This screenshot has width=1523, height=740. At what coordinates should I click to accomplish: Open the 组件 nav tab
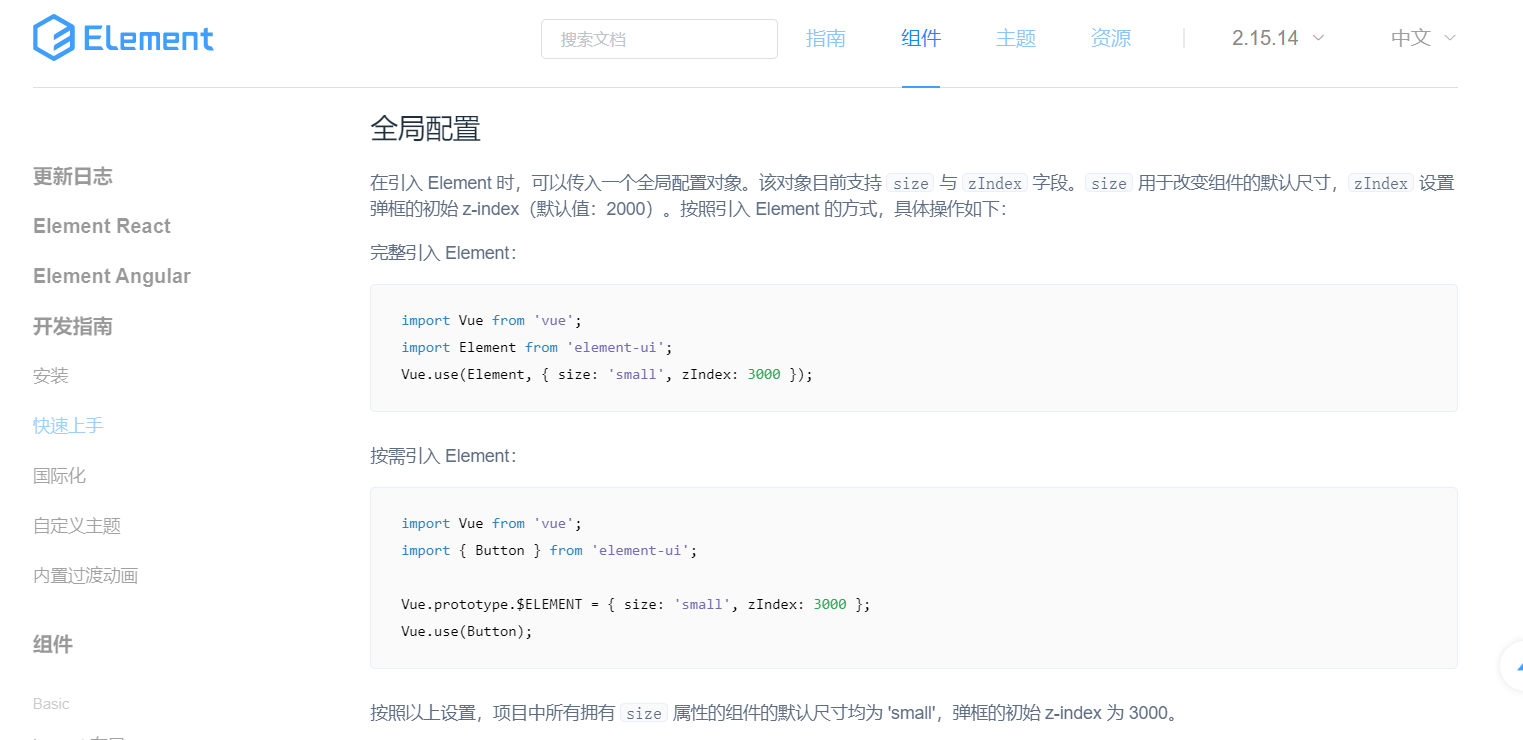click(921, 38)
